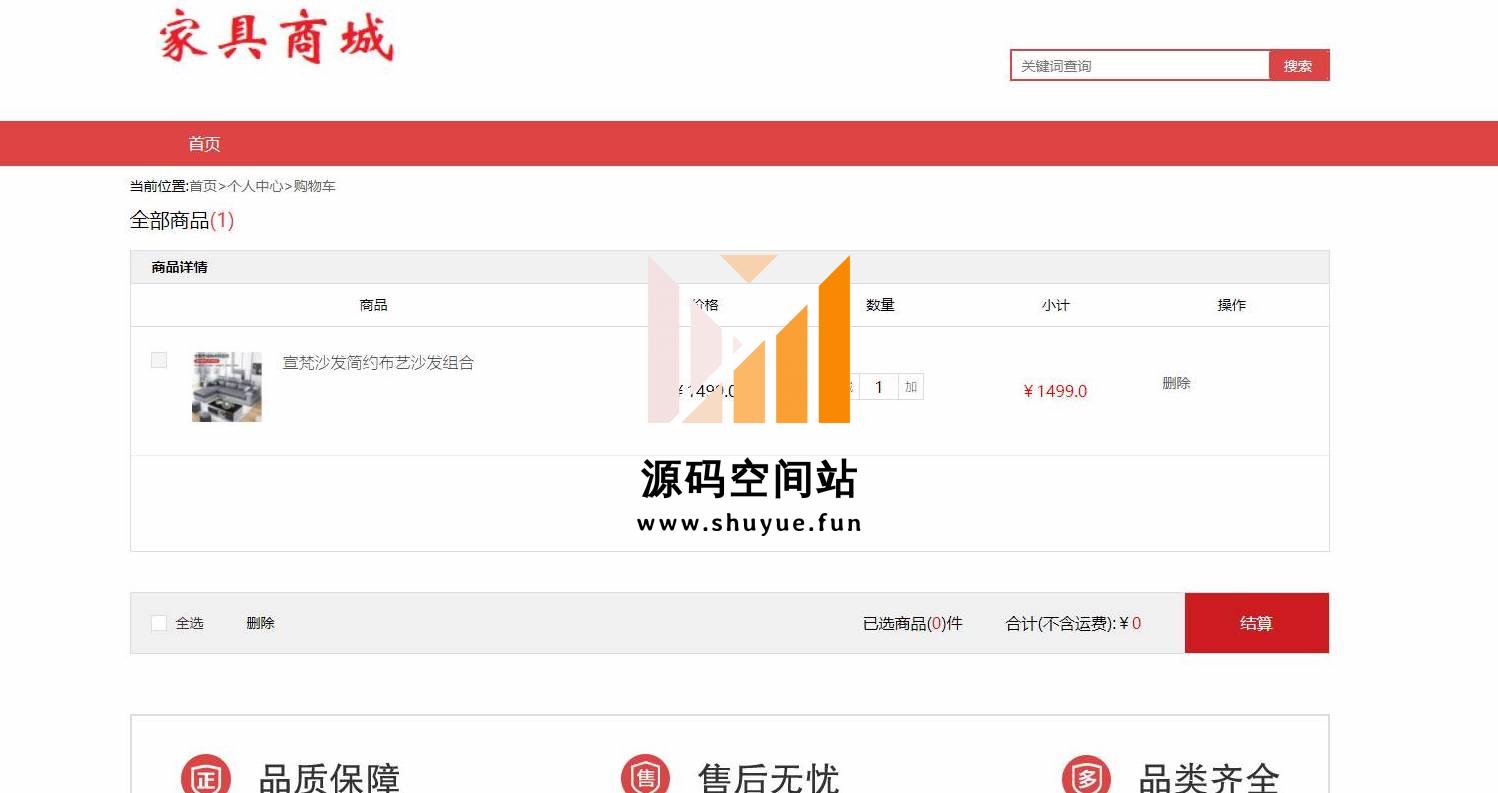Go to 个人中心 in the breadcrumb
The image size is (1498, 793).
click(x=256, y=186)
